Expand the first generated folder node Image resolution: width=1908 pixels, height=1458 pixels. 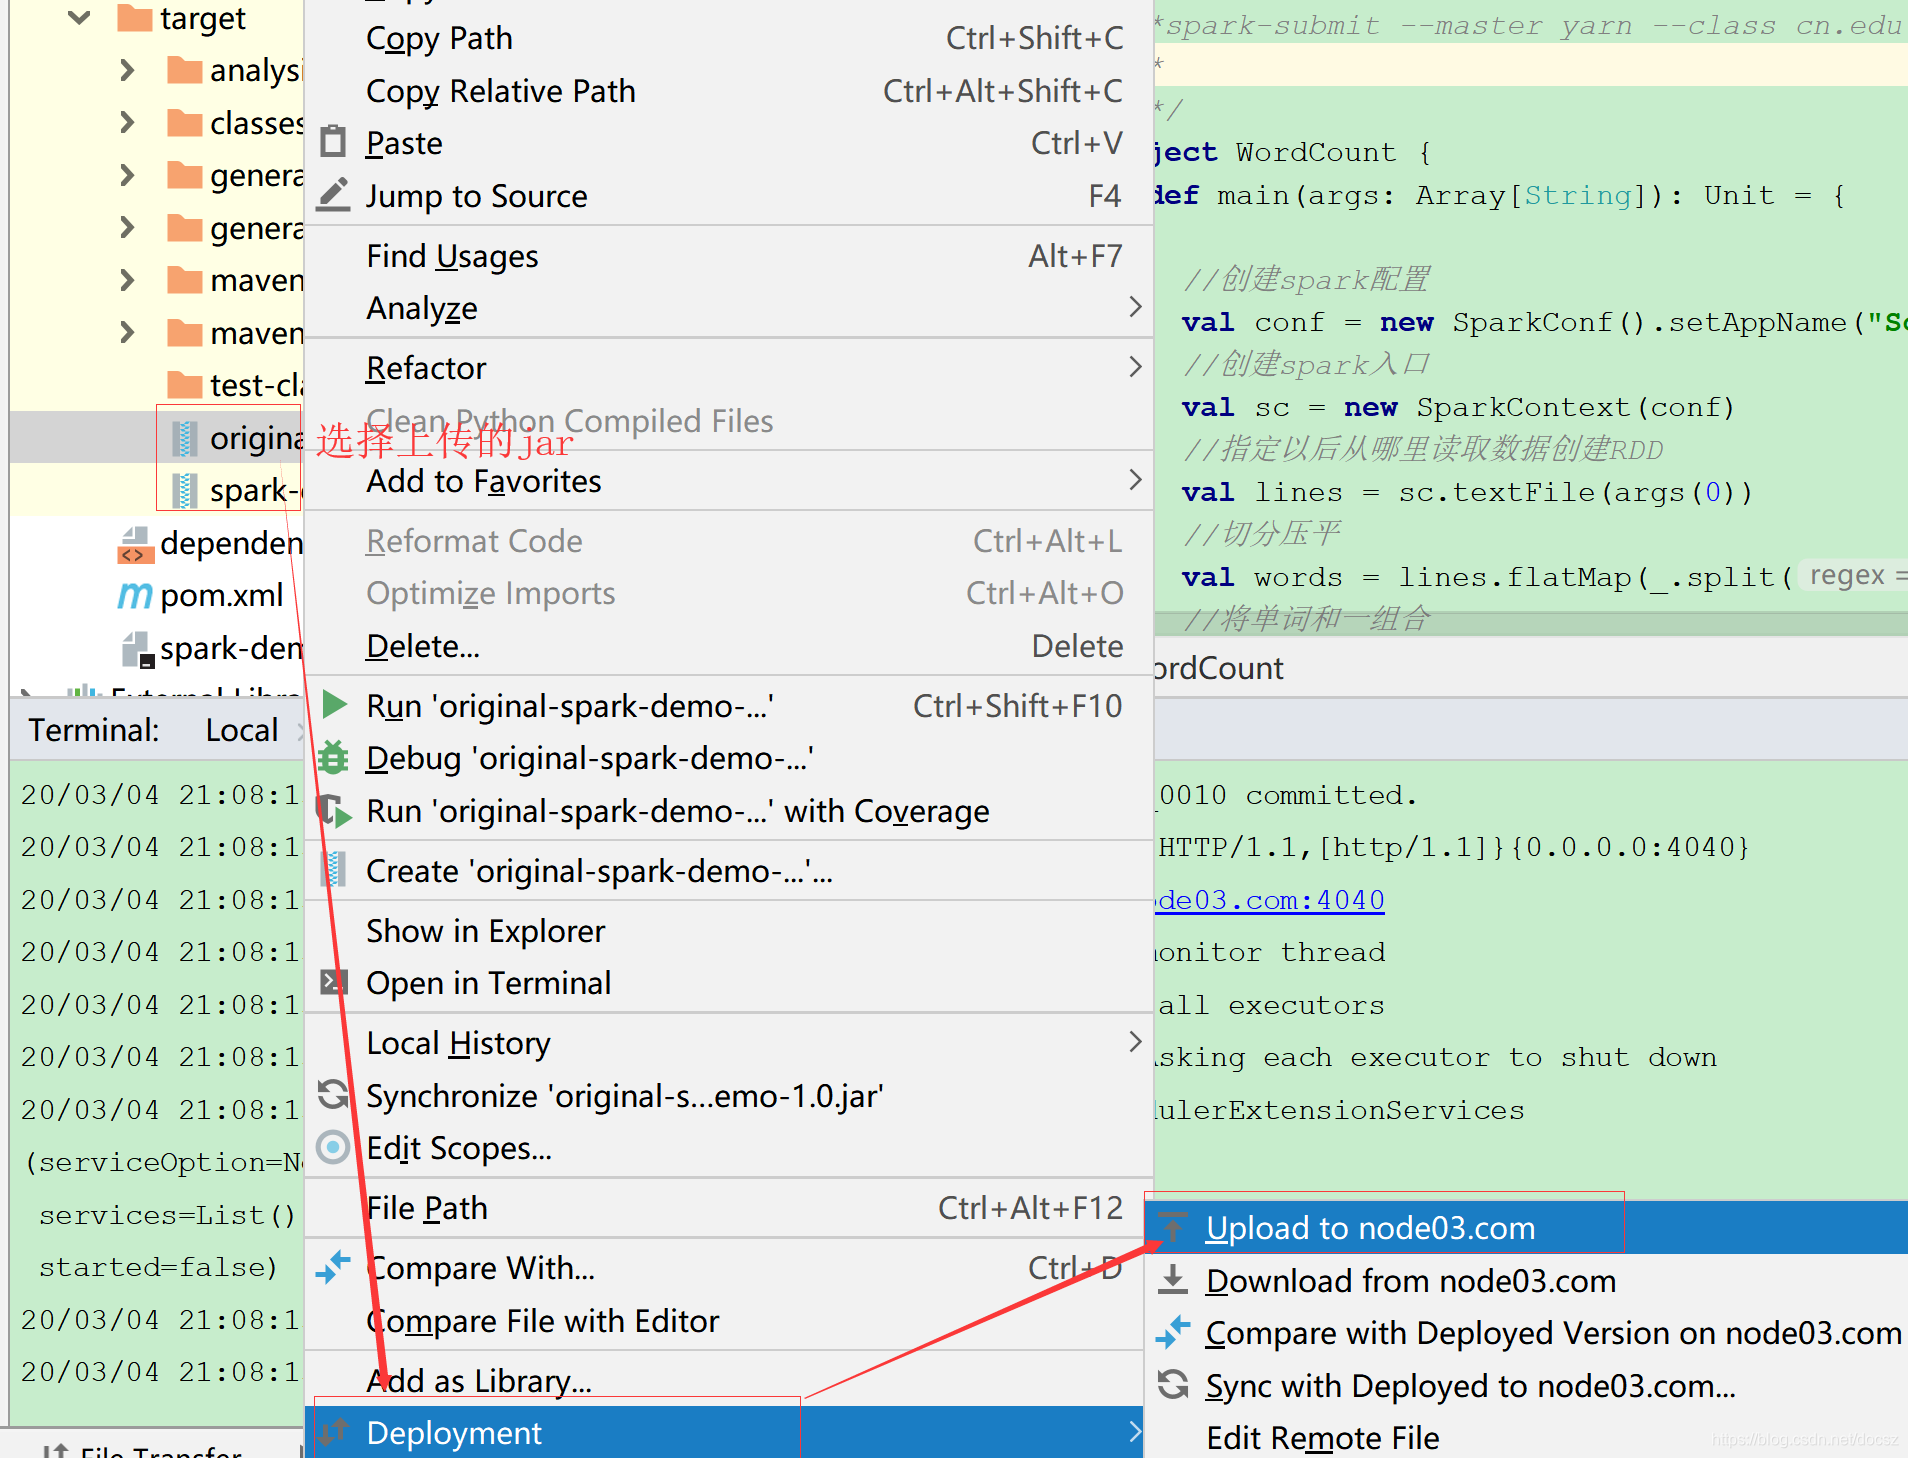pyautogui.click(x=127, y=175)
